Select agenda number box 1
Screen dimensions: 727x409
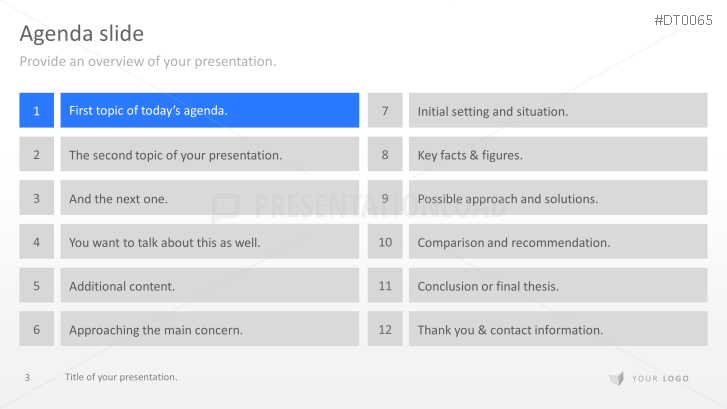pos(36,110)
